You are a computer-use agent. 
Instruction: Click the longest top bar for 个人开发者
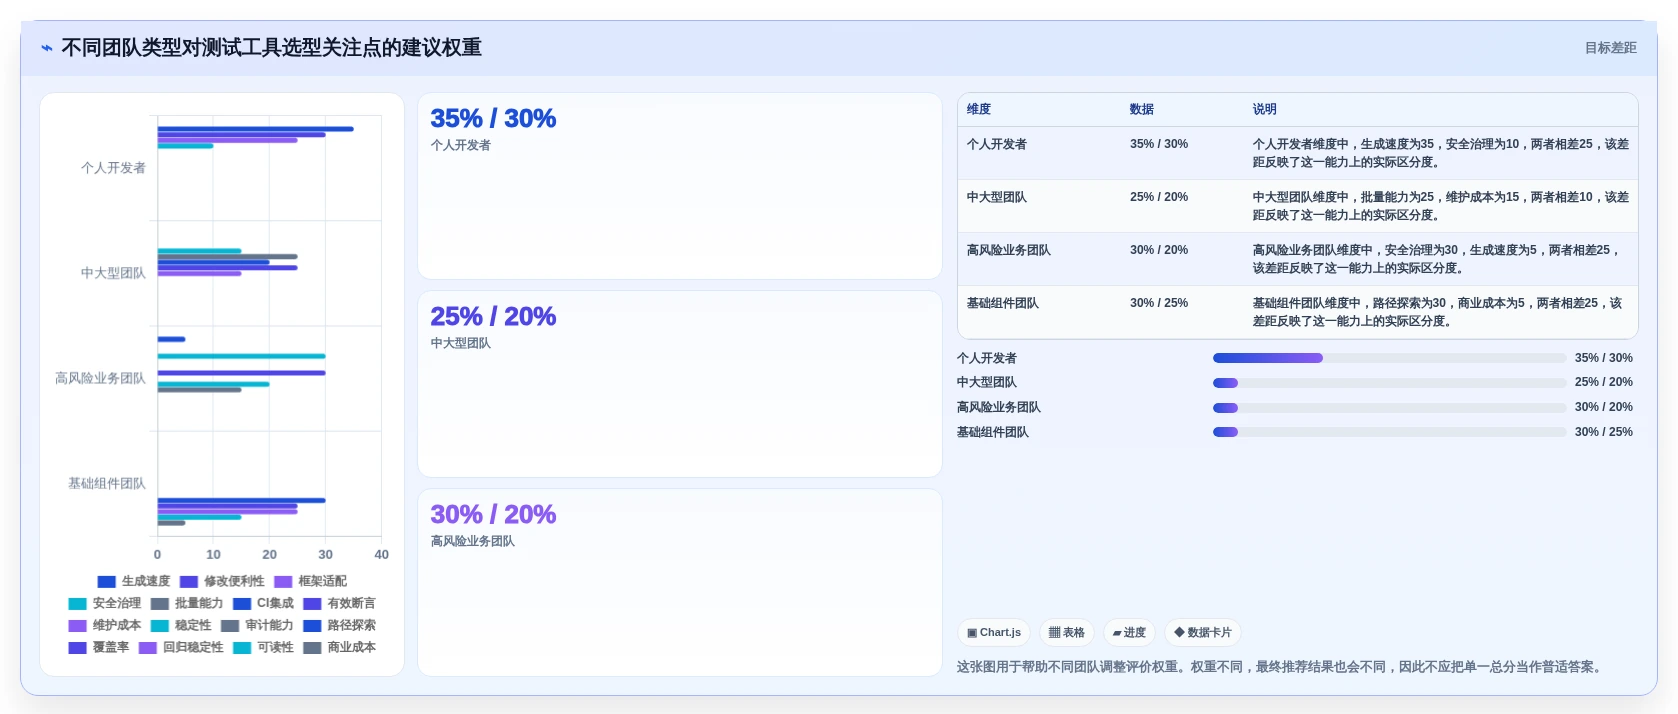point(255,129)
